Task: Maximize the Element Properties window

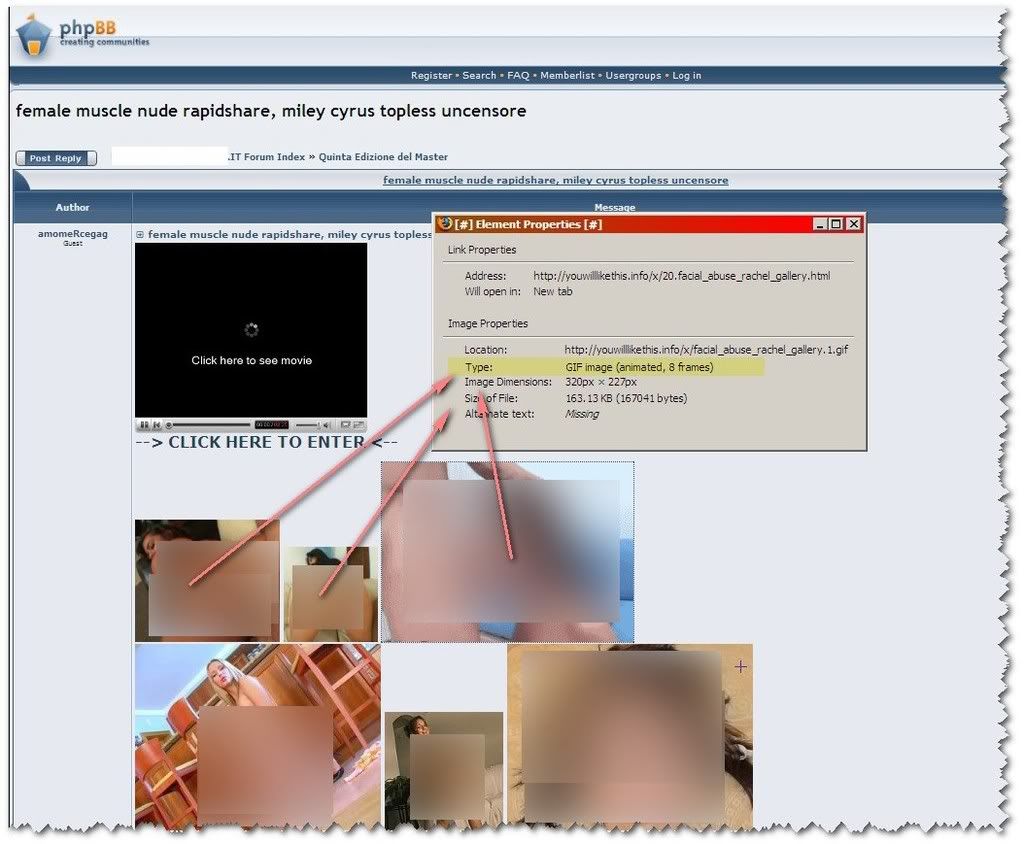Action: point(836,224)
